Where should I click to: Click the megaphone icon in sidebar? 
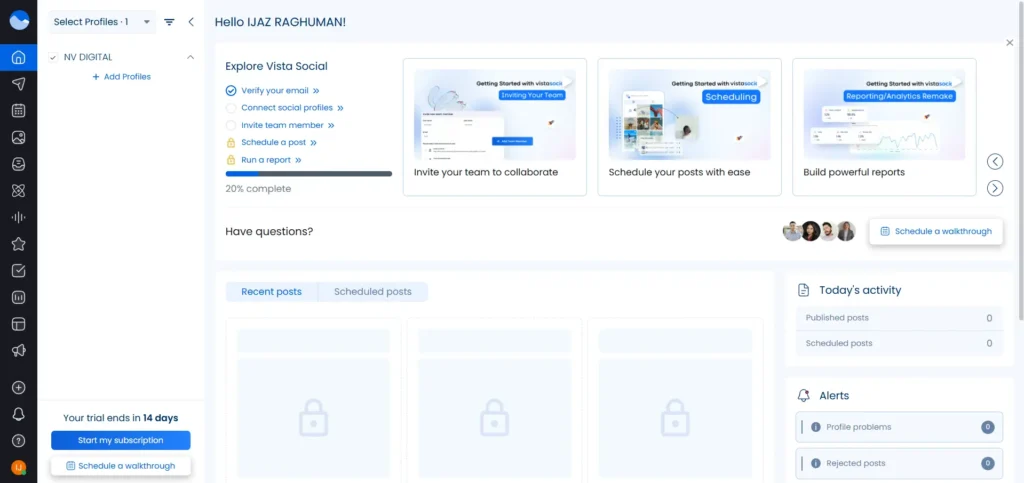(18, 351)
